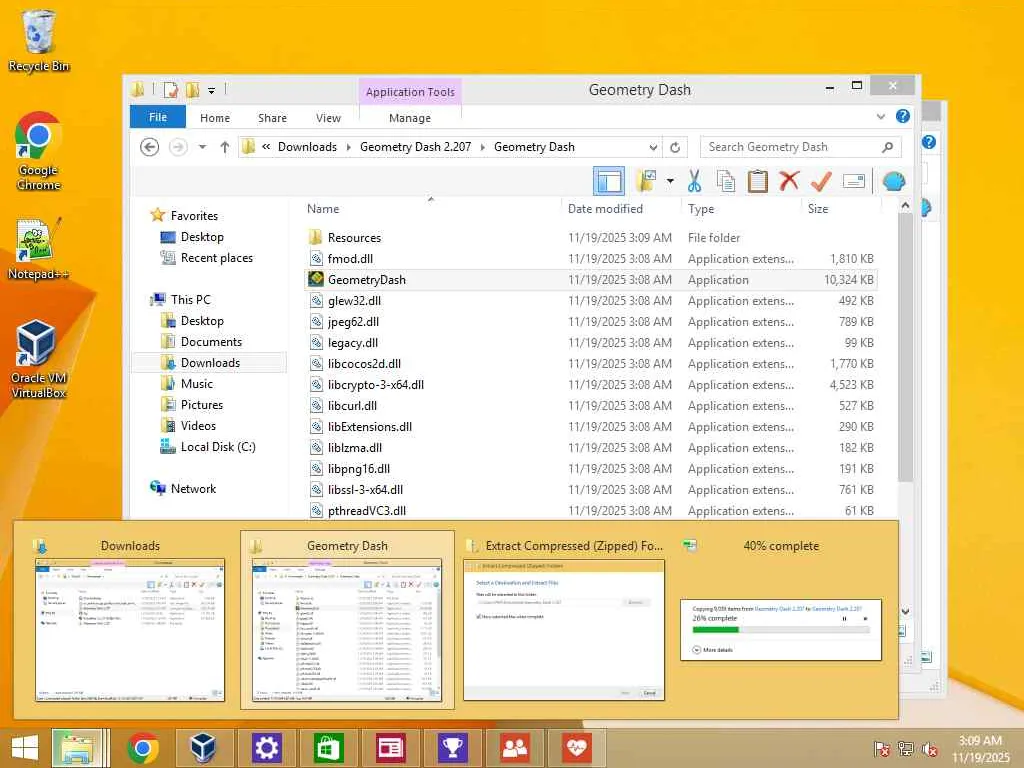Open the Home ribbon tab
Image resolution: width=1024 pixels, height=768 pixels.
coord(215,118)
